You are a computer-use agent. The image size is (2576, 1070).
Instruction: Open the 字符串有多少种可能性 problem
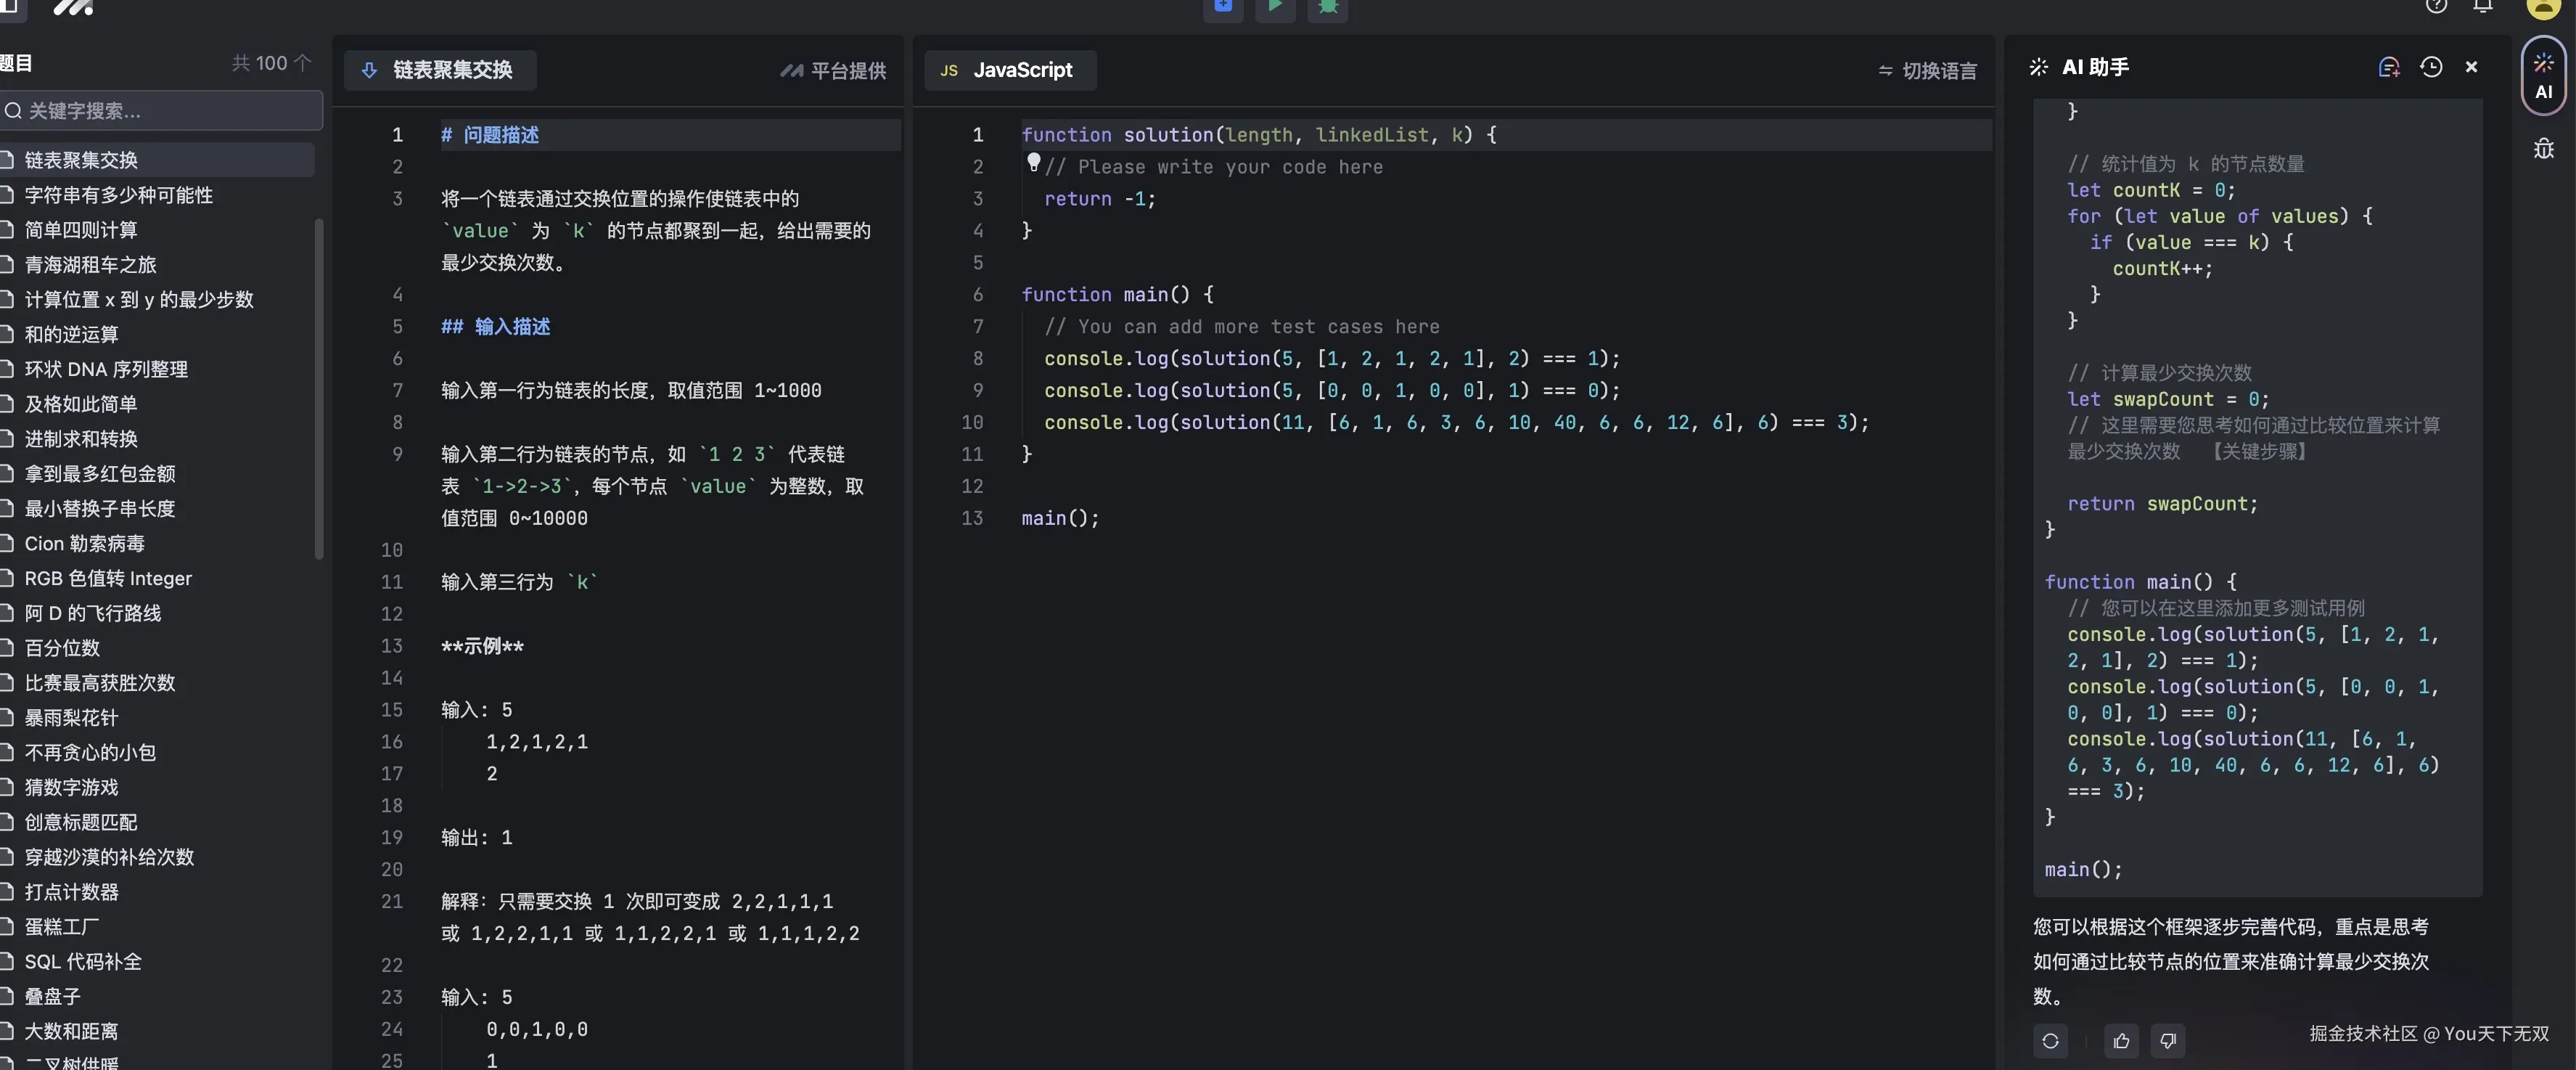pyautogui.click(x=118, y=195)
